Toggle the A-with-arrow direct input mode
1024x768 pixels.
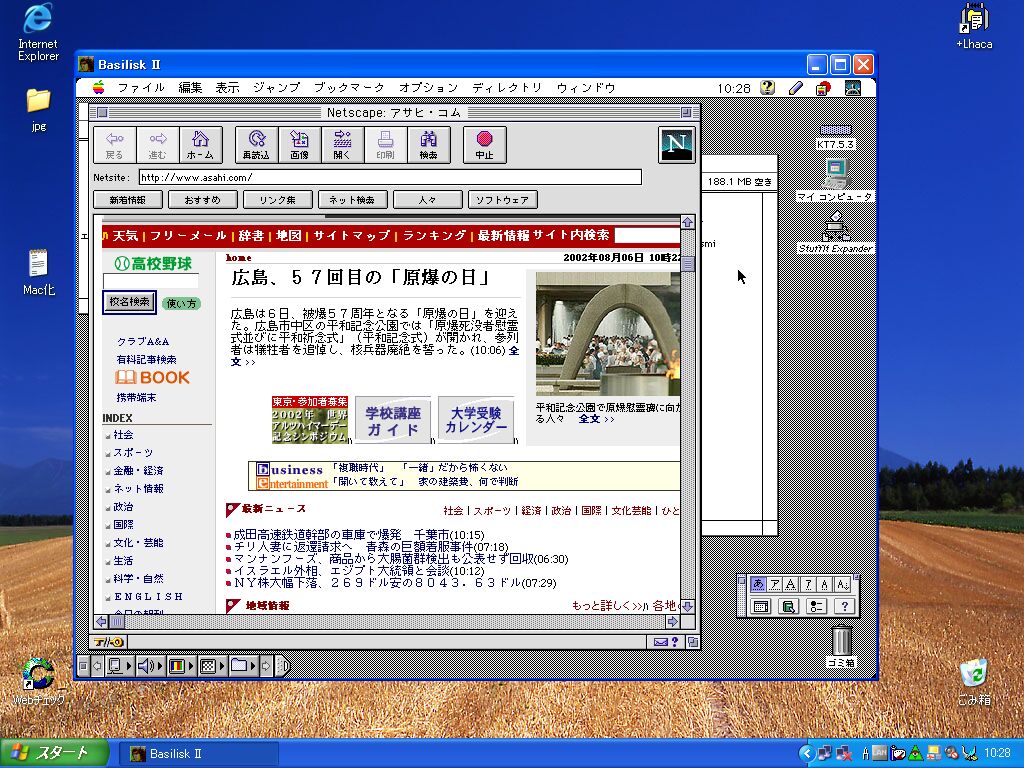(842, 584)
